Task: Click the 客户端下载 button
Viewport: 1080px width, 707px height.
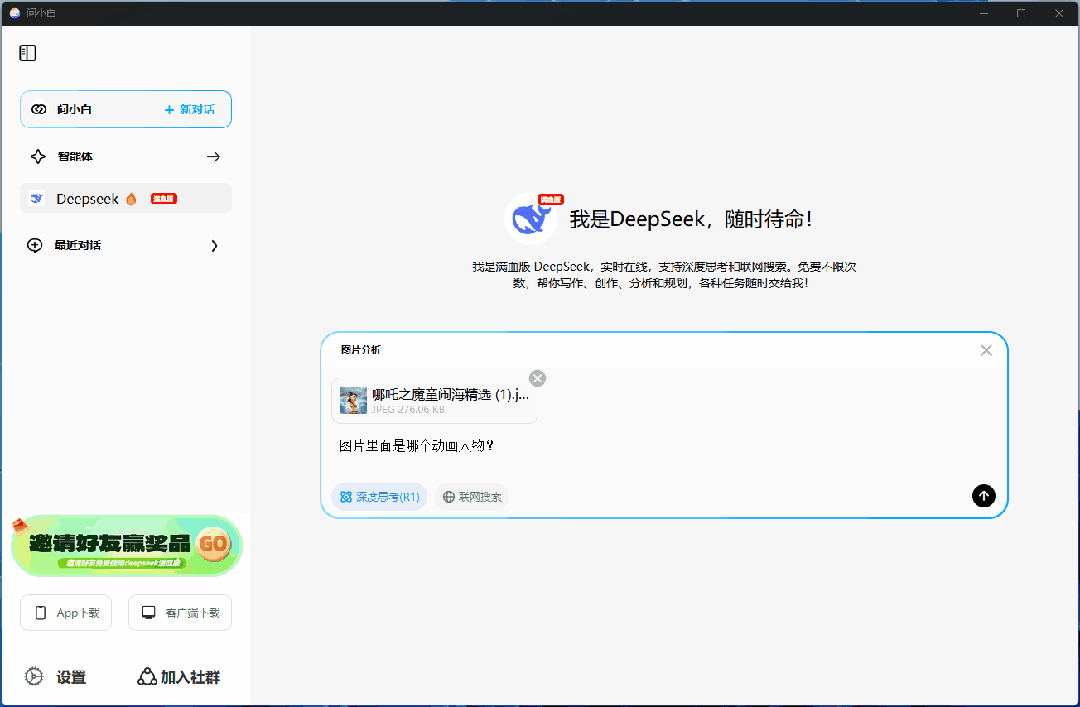Action: click(180, 613)
